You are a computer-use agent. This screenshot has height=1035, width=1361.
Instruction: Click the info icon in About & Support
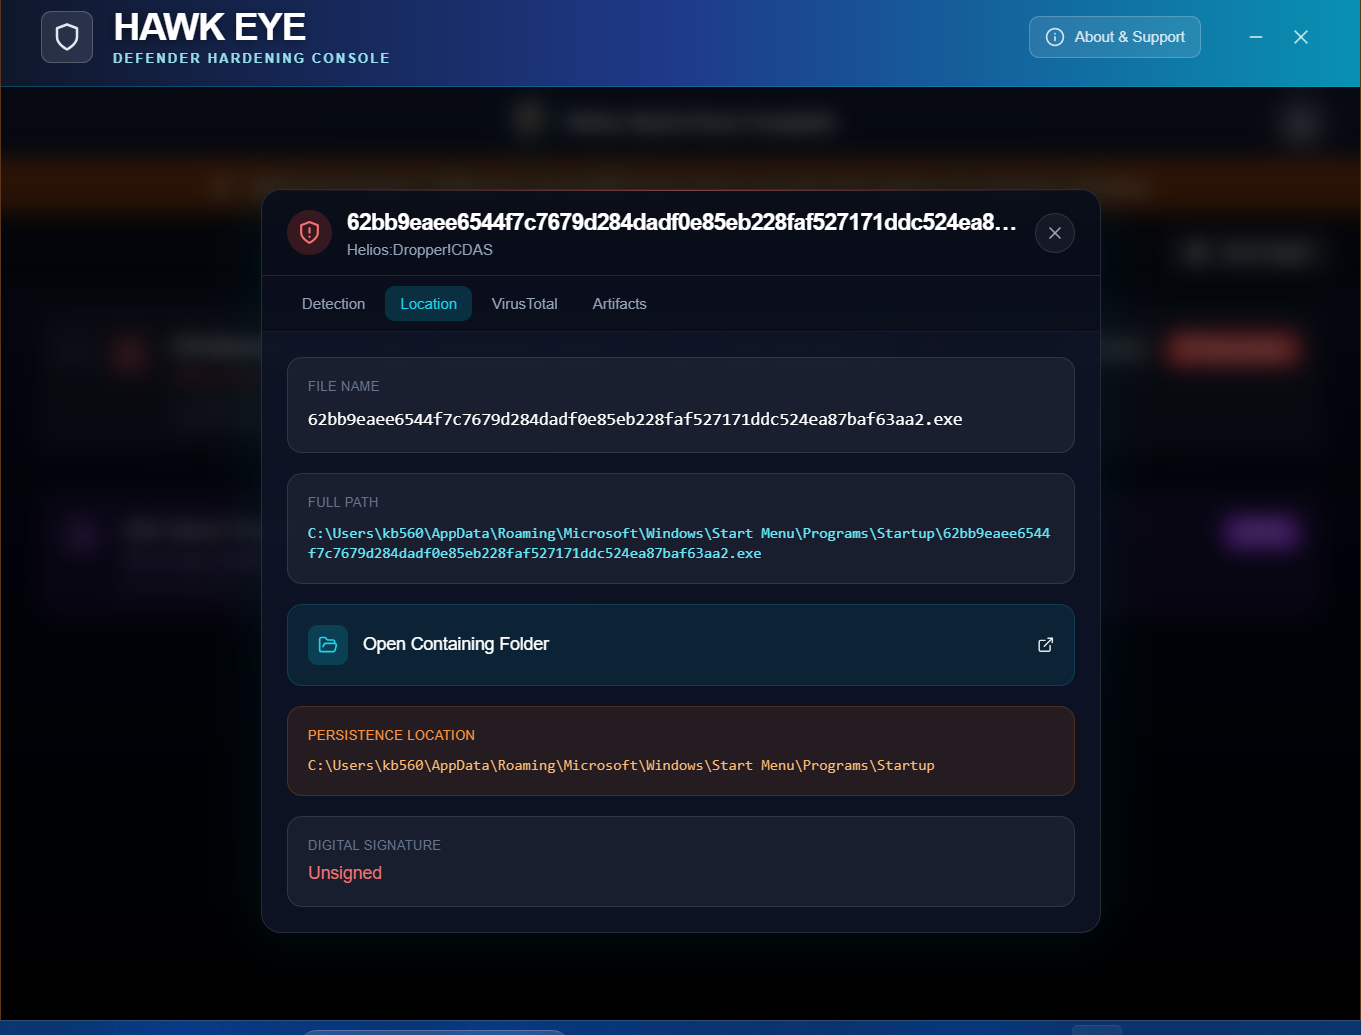(1055, 37)
